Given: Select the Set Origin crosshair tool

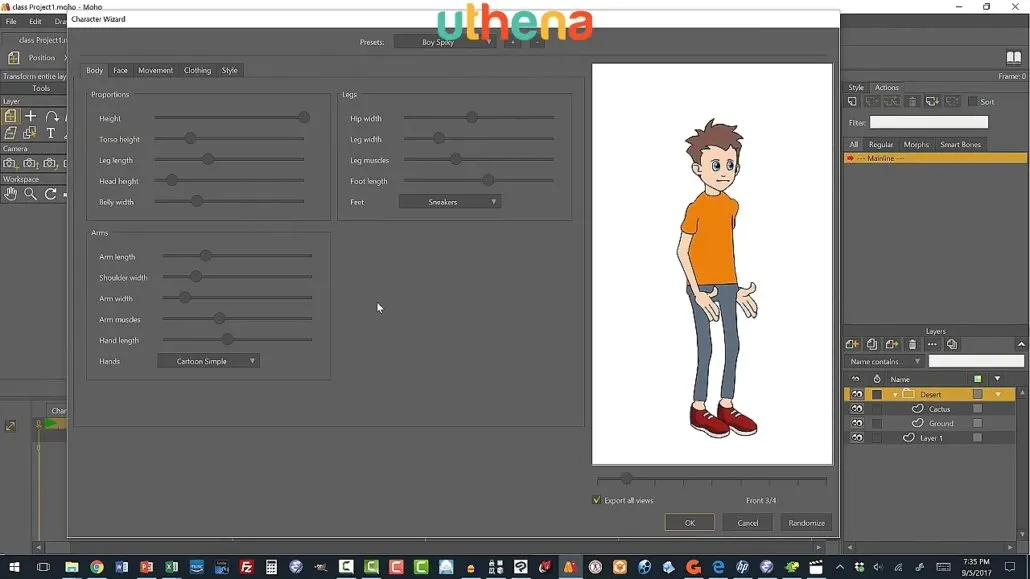Looking at the screenshot, I should pos(30,116).
